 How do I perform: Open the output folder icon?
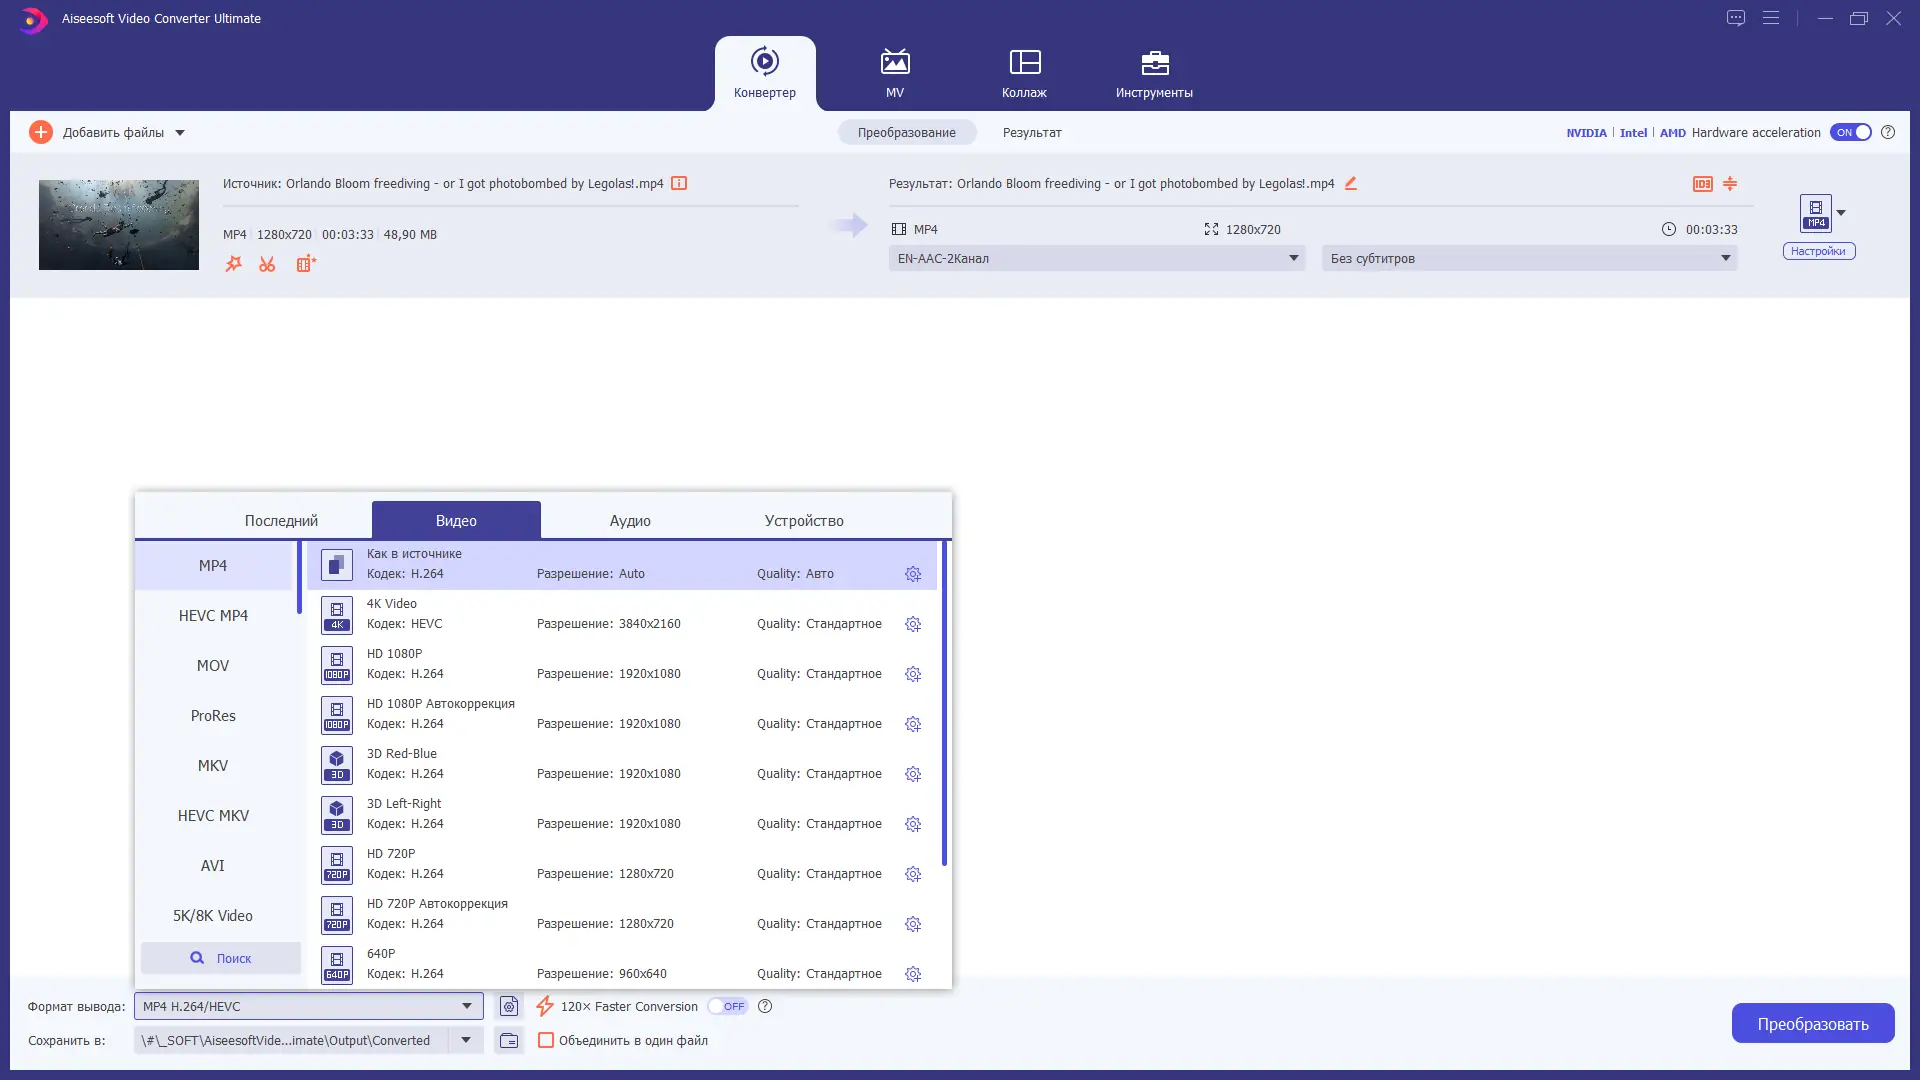pyautogui.click(x=509, y=1040)
